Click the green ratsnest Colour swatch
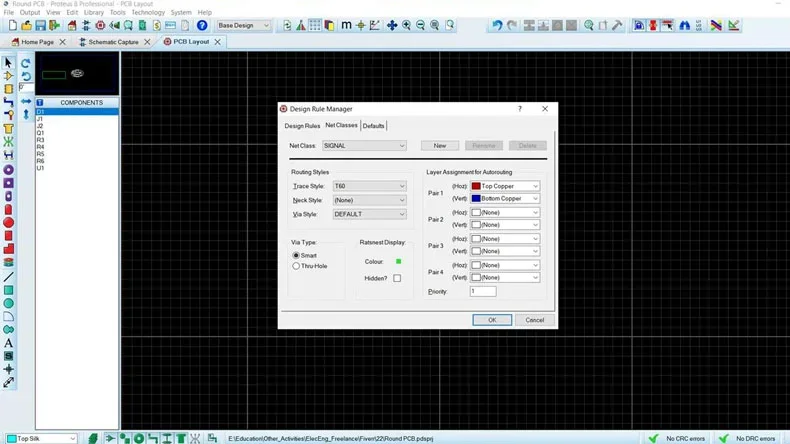Screen dimensions: 790x444 pos(399,262)
